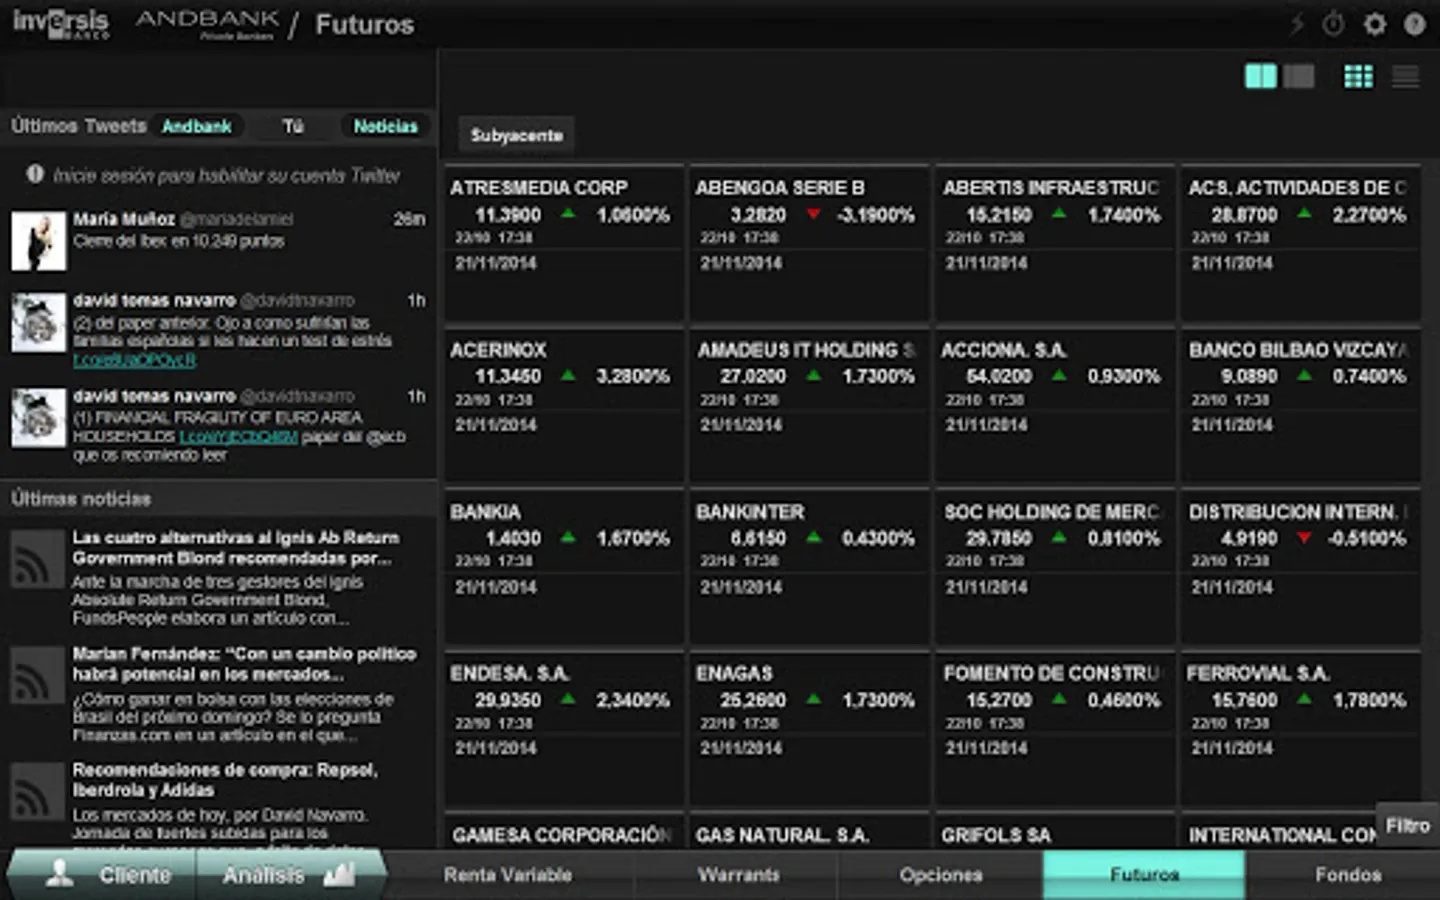Click red down arrow on ABENGOA tile
Image resolution: width=1440 pixels, height=900 pixels.
[813, 214]
